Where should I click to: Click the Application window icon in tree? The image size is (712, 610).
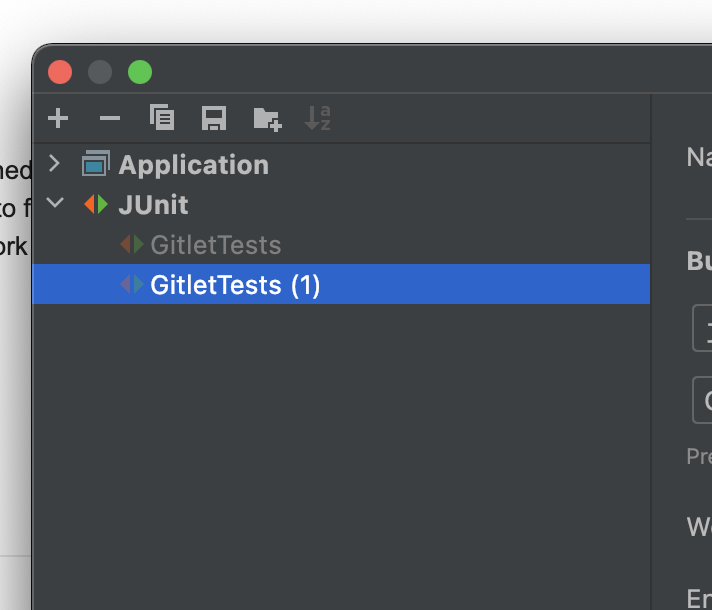pyautogui.click(x=96, y=165)
